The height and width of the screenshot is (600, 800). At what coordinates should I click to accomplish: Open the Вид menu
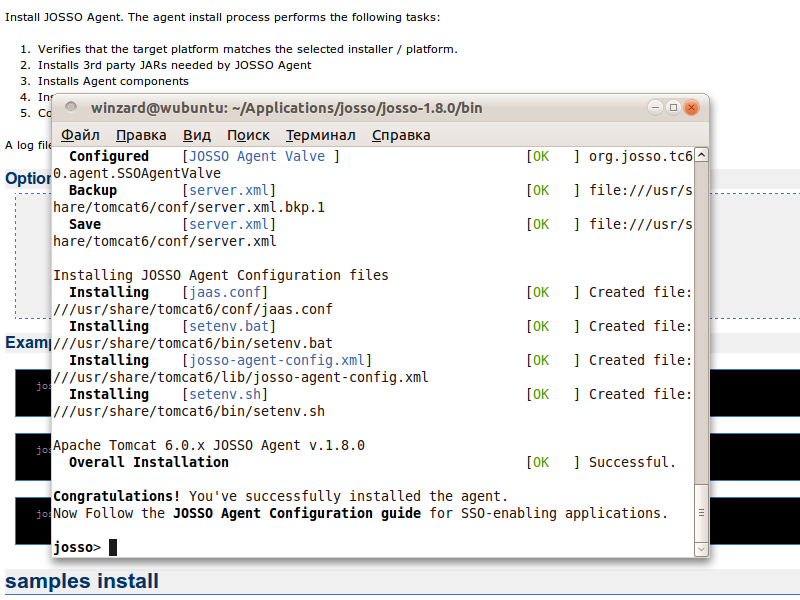196,135
